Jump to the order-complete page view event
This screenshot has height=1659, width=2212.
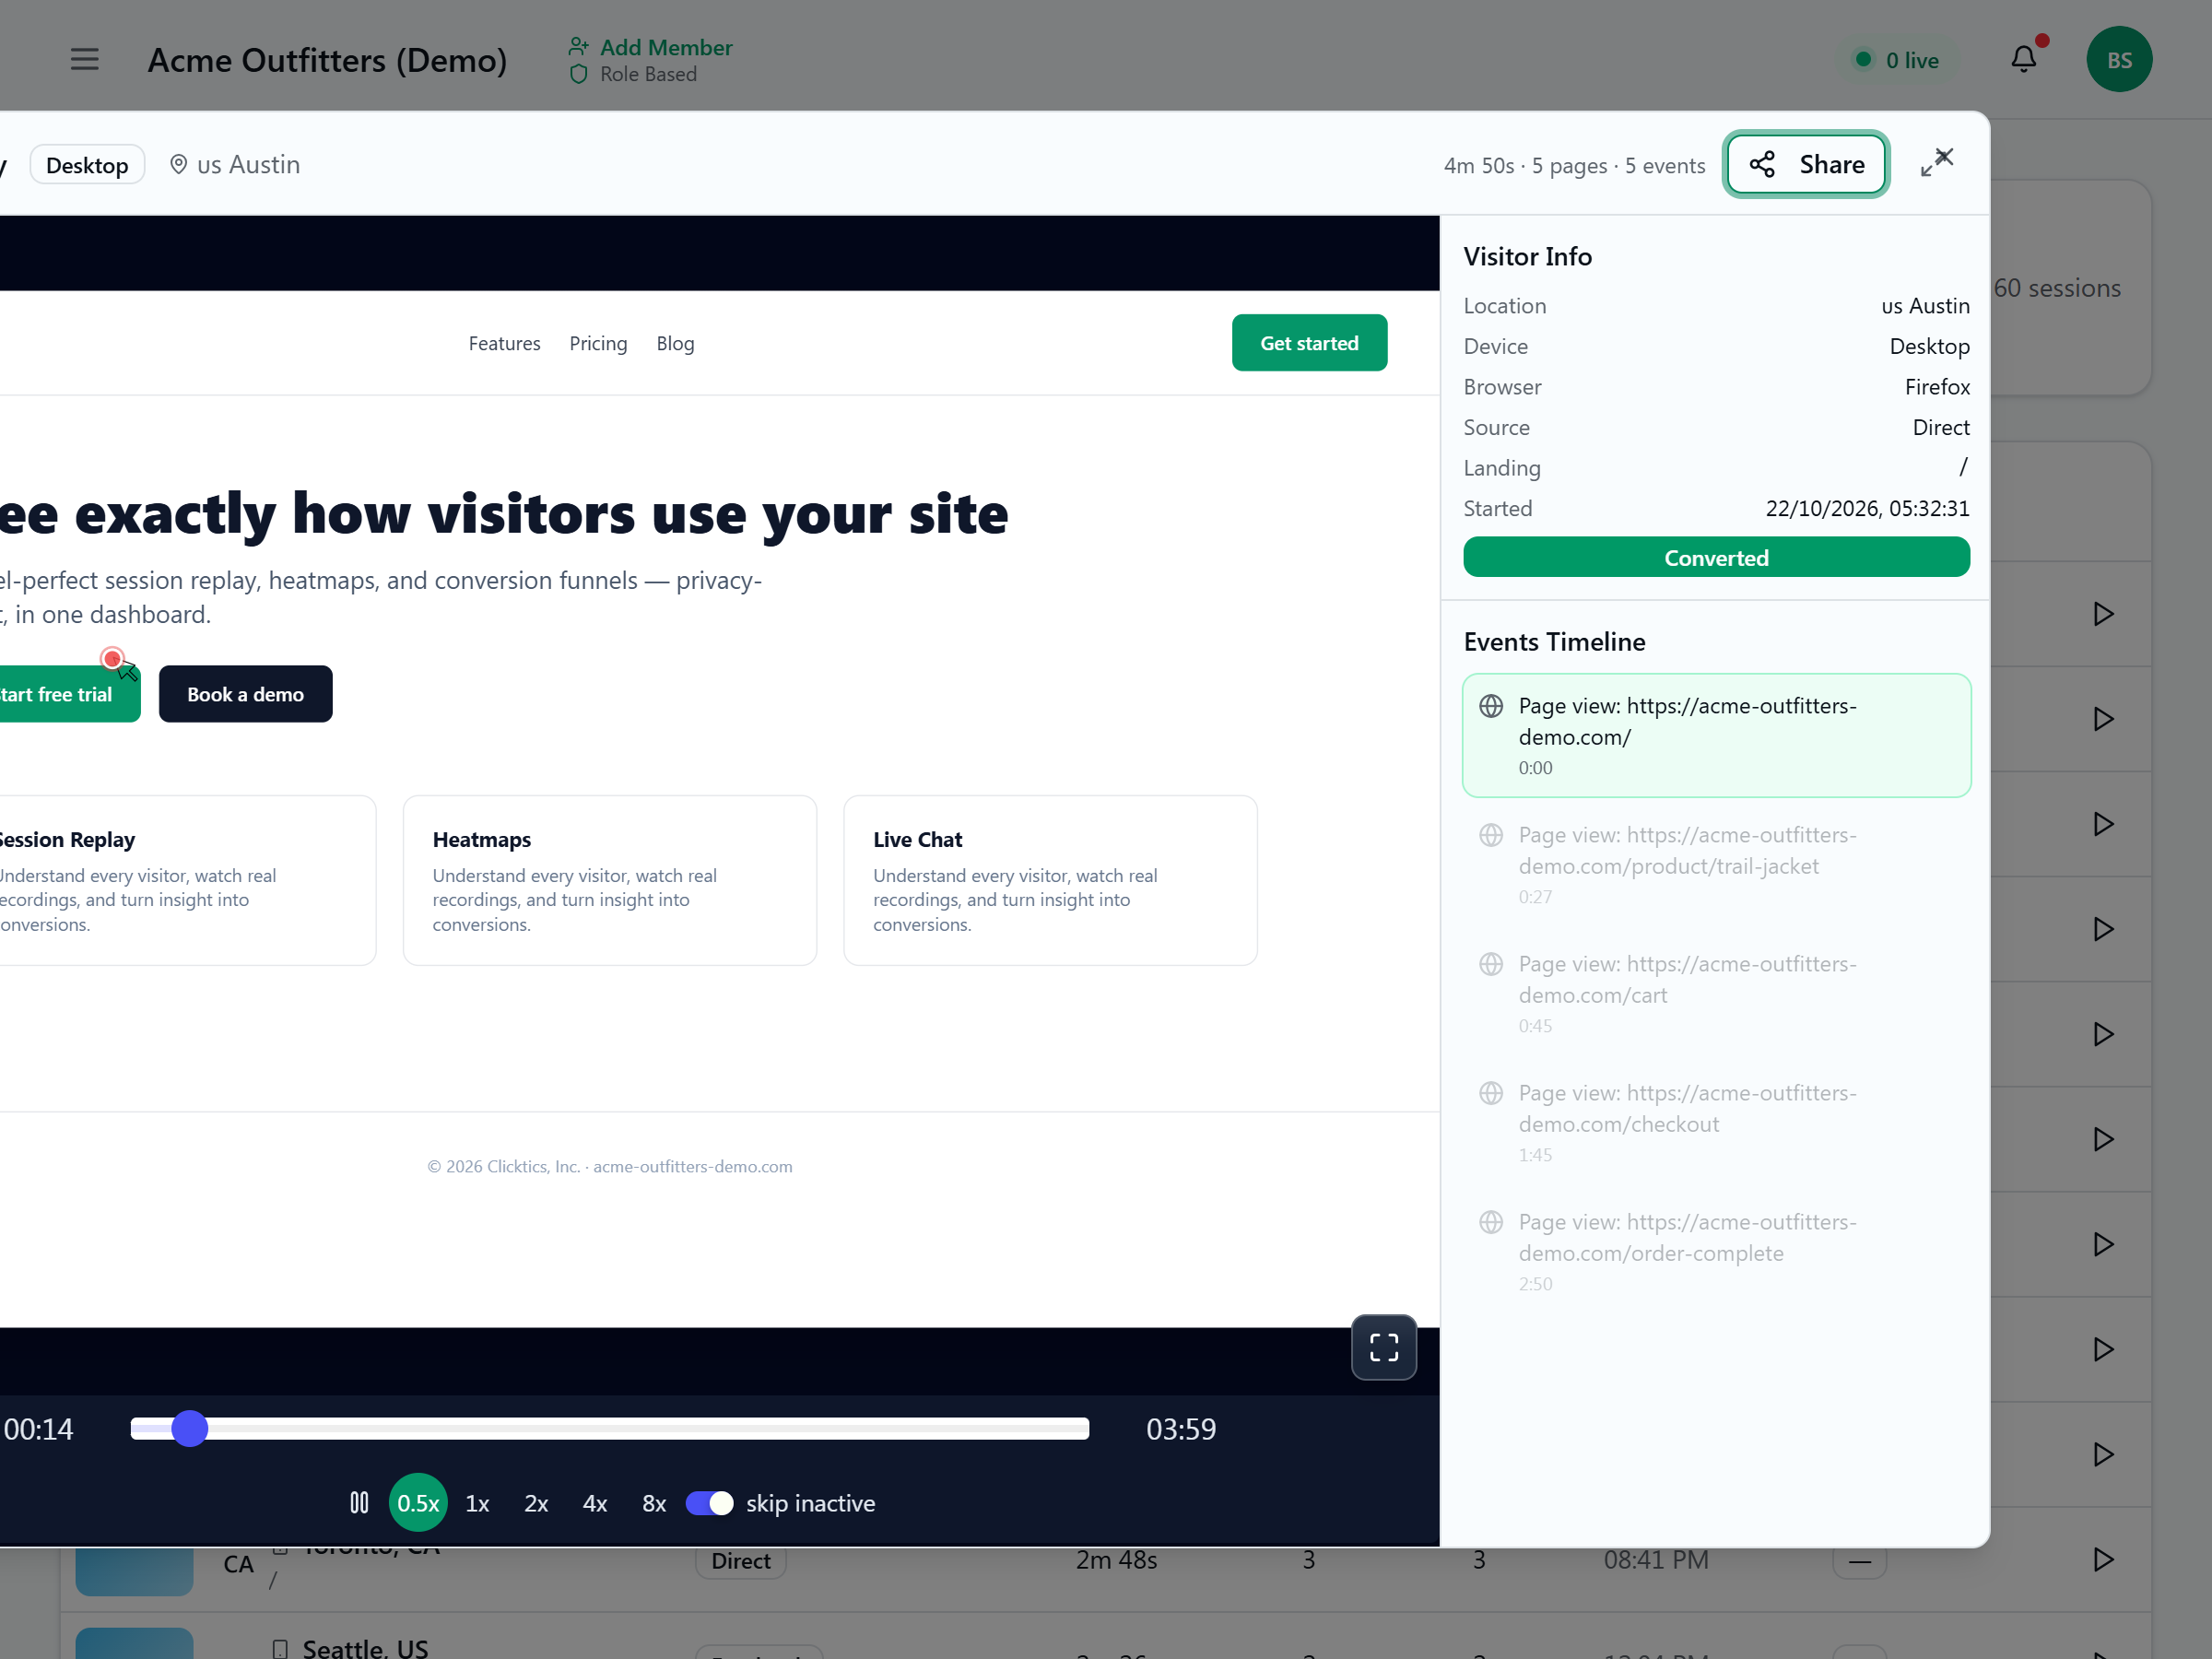coord(1716,1251)
